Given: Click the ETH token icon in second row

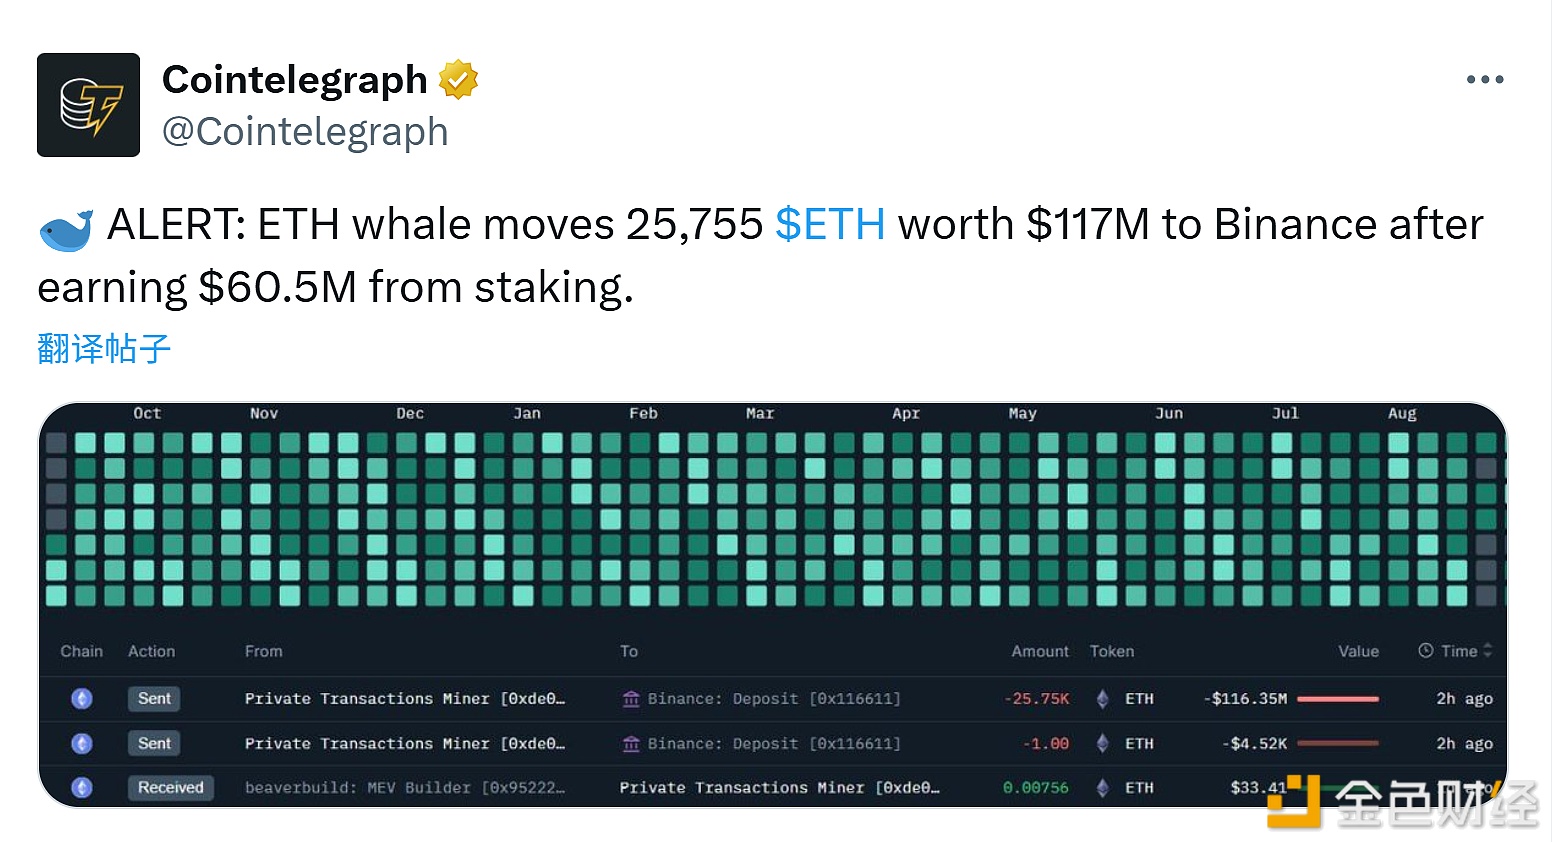Looking at the screenshot, I should (x=1102, y=743).
